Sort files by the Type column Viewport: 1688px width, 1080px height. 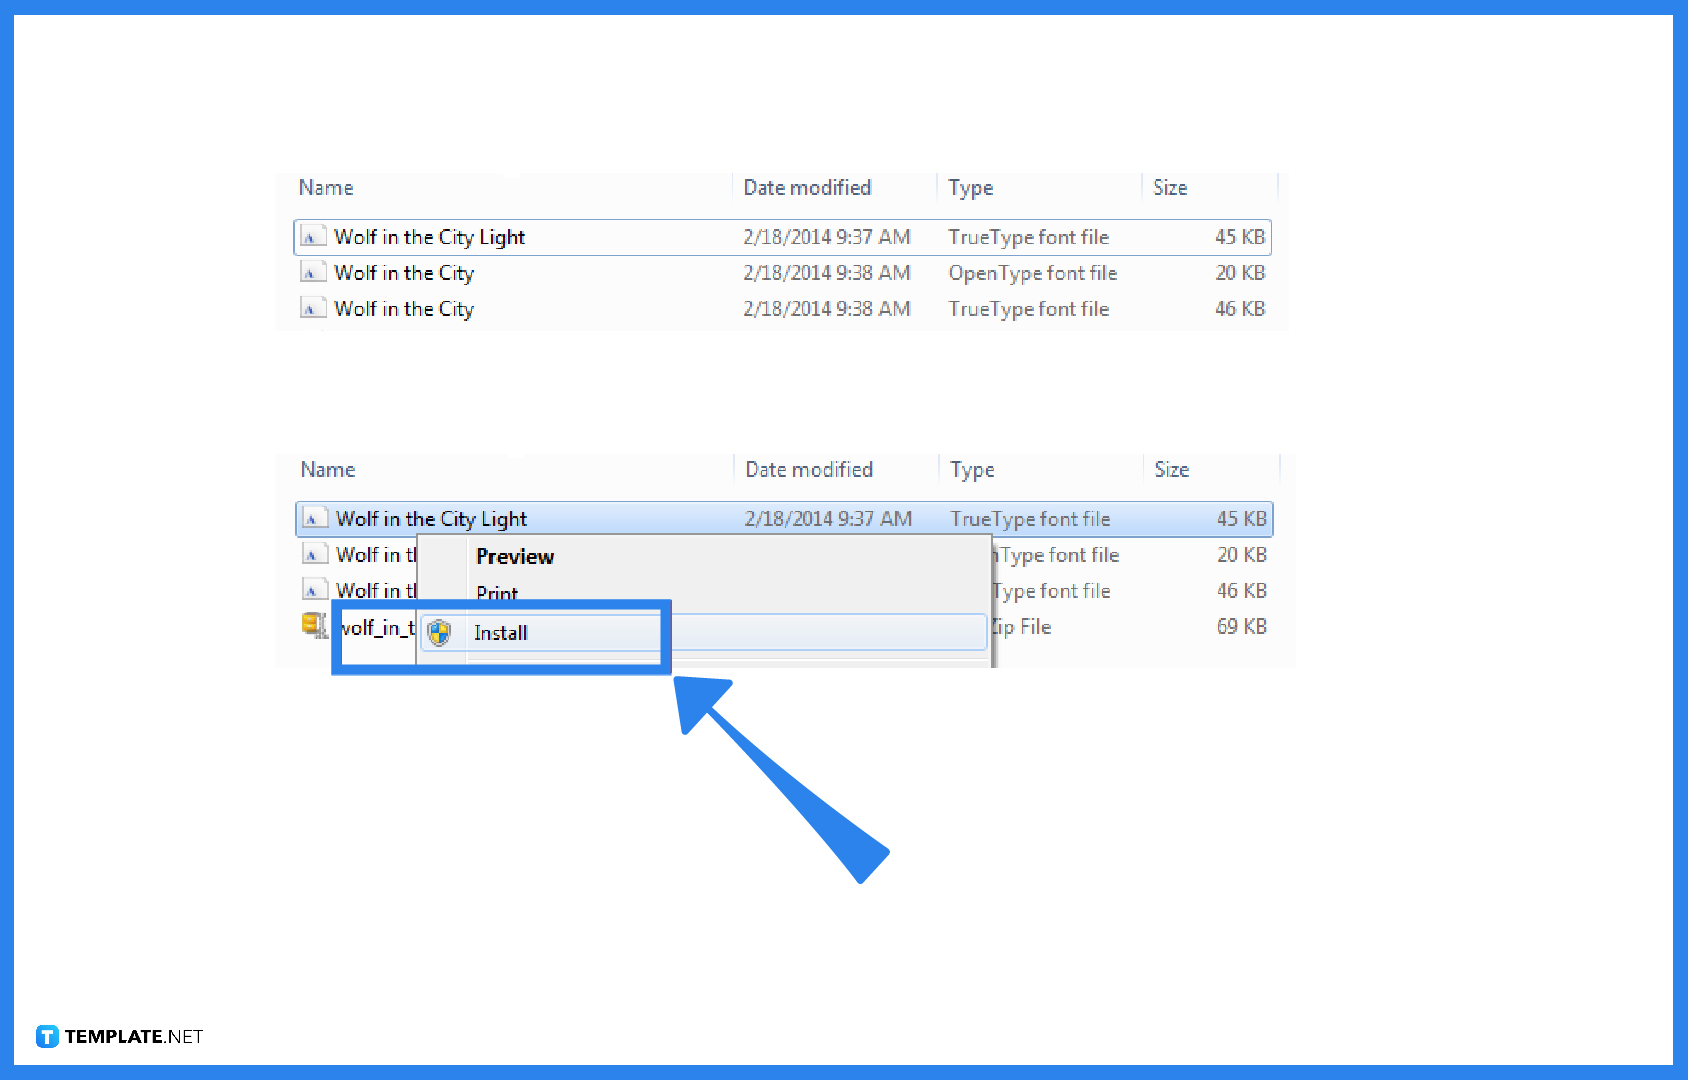(x=969, y=187)
